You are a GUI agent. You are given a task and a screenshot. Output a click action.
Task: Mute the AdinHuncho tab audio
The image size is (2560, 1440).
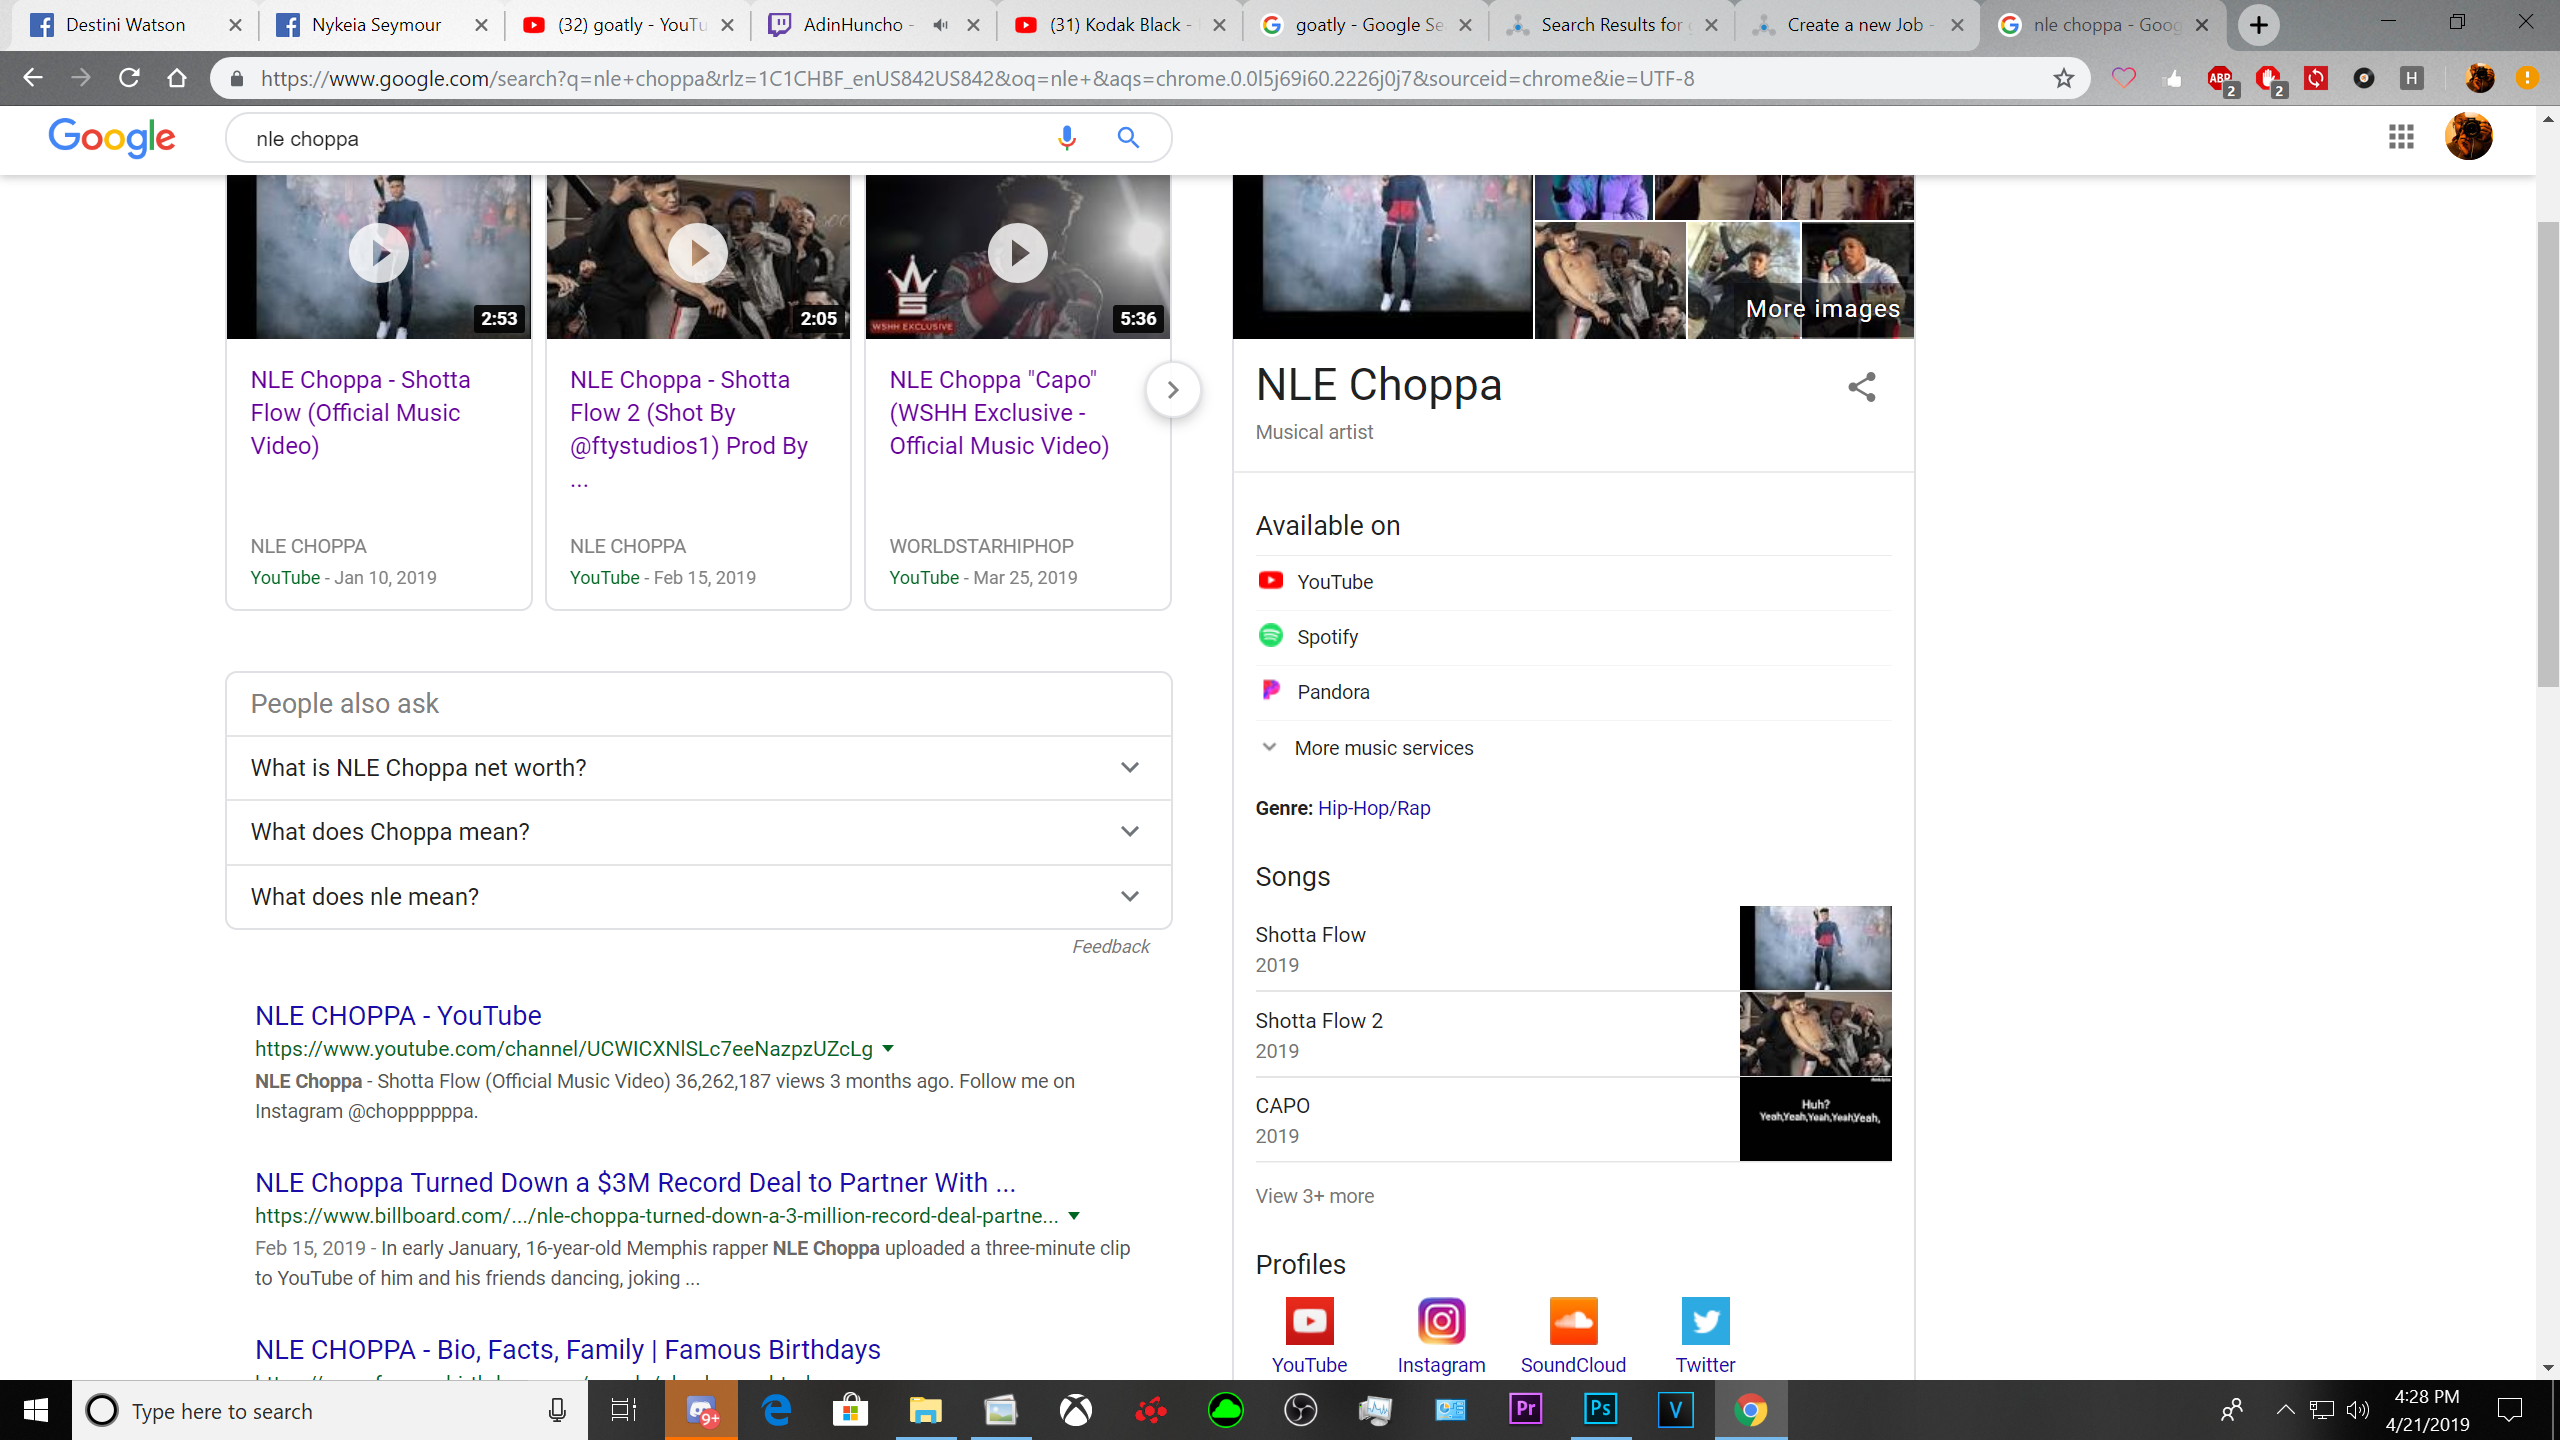[x=940, y=25]
